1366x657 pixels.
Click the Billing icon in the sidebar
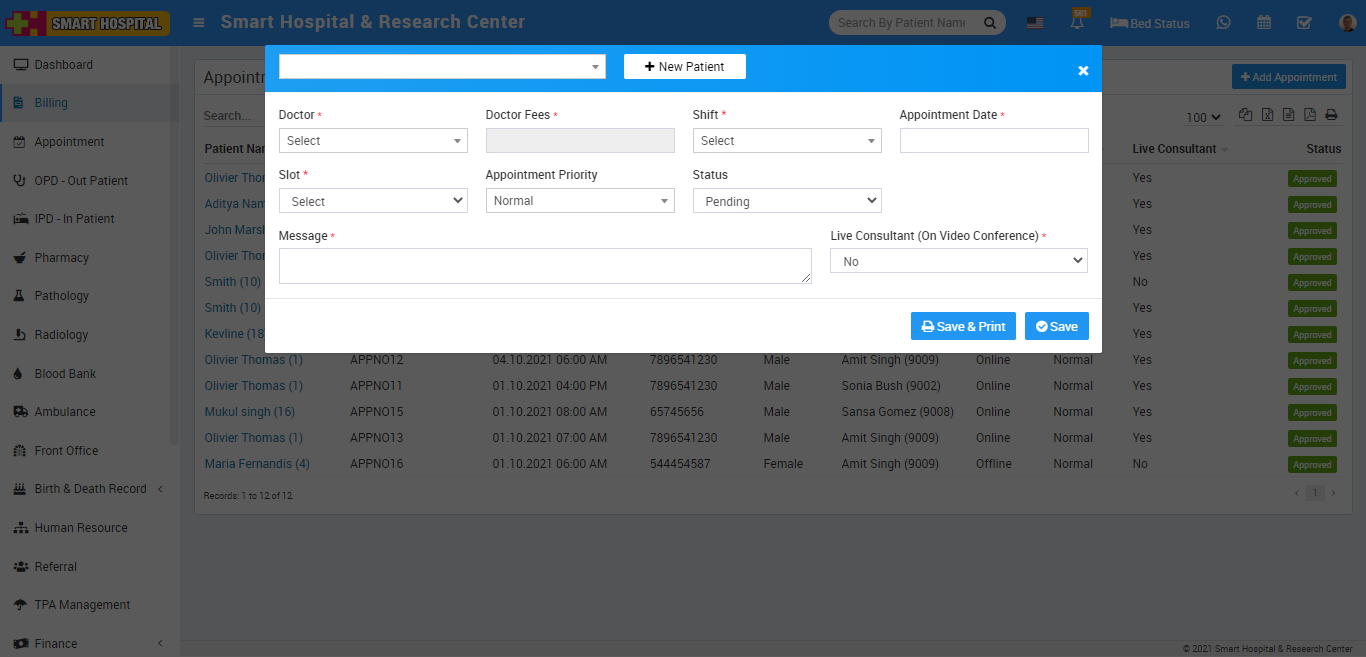pyautogui.click(x=20, y=103)
